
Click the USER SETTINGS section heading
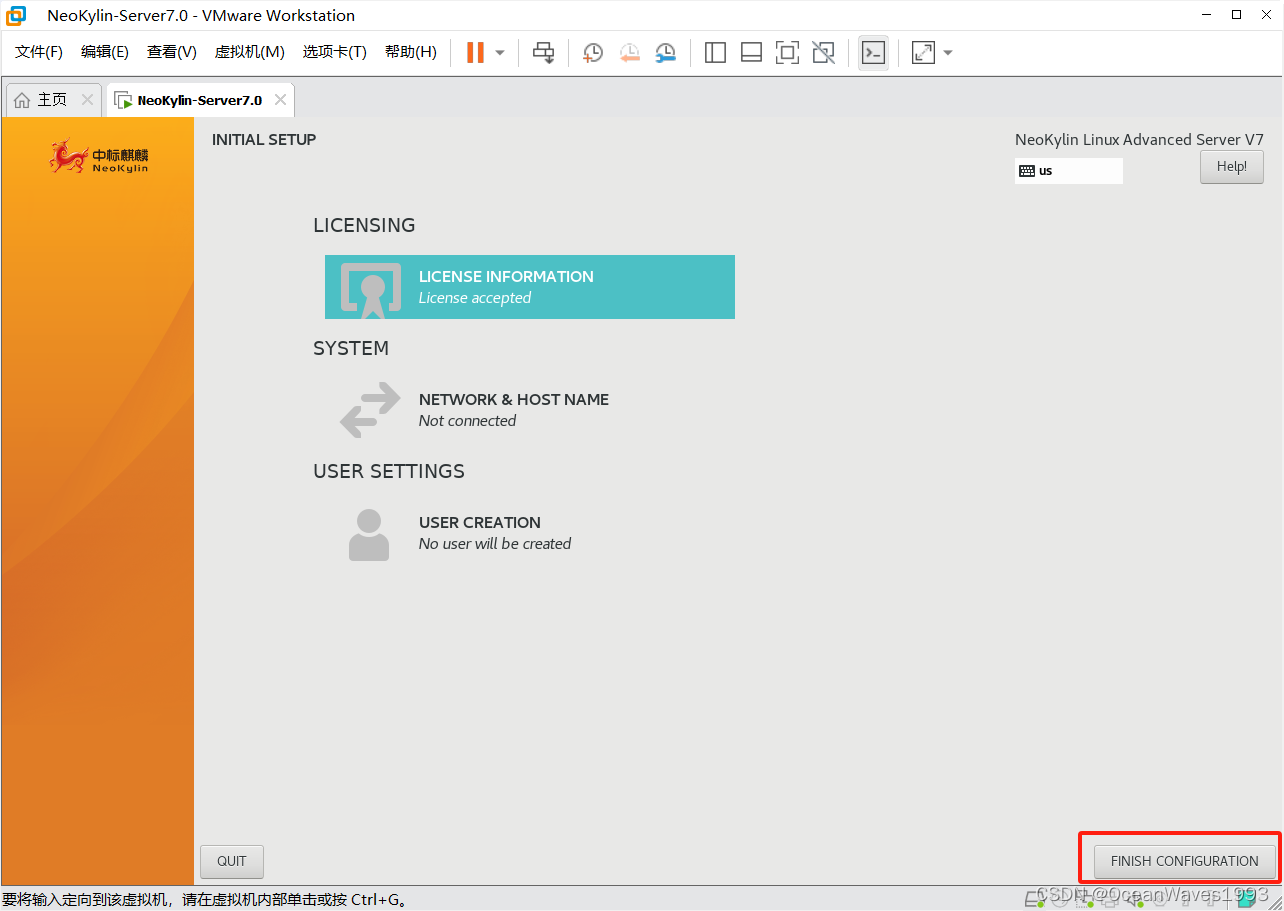[x=389, y=471]
